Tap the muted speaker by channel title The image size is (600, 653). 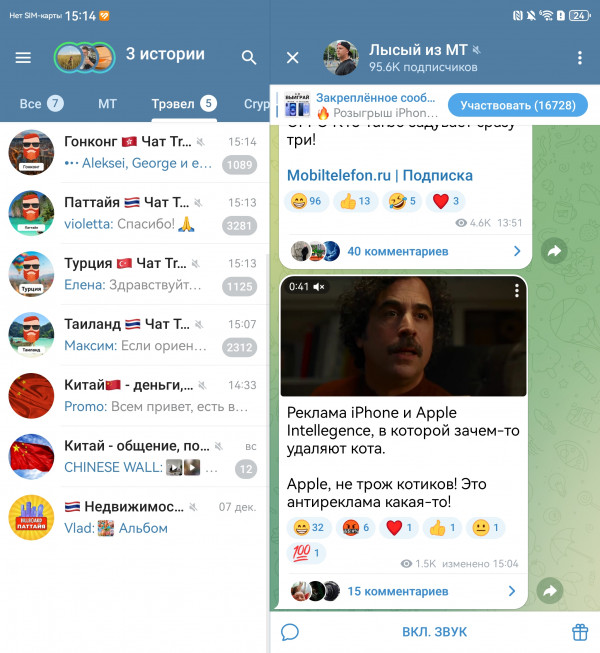pos(477,50)
